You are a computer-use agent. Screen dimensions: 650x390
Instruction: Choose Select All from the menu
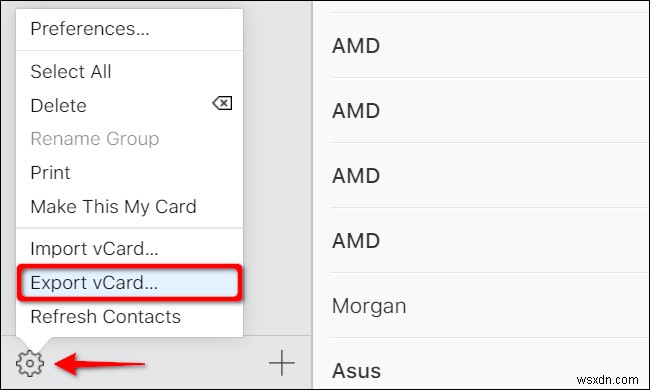pyautogui.click(x=129, y=71)
